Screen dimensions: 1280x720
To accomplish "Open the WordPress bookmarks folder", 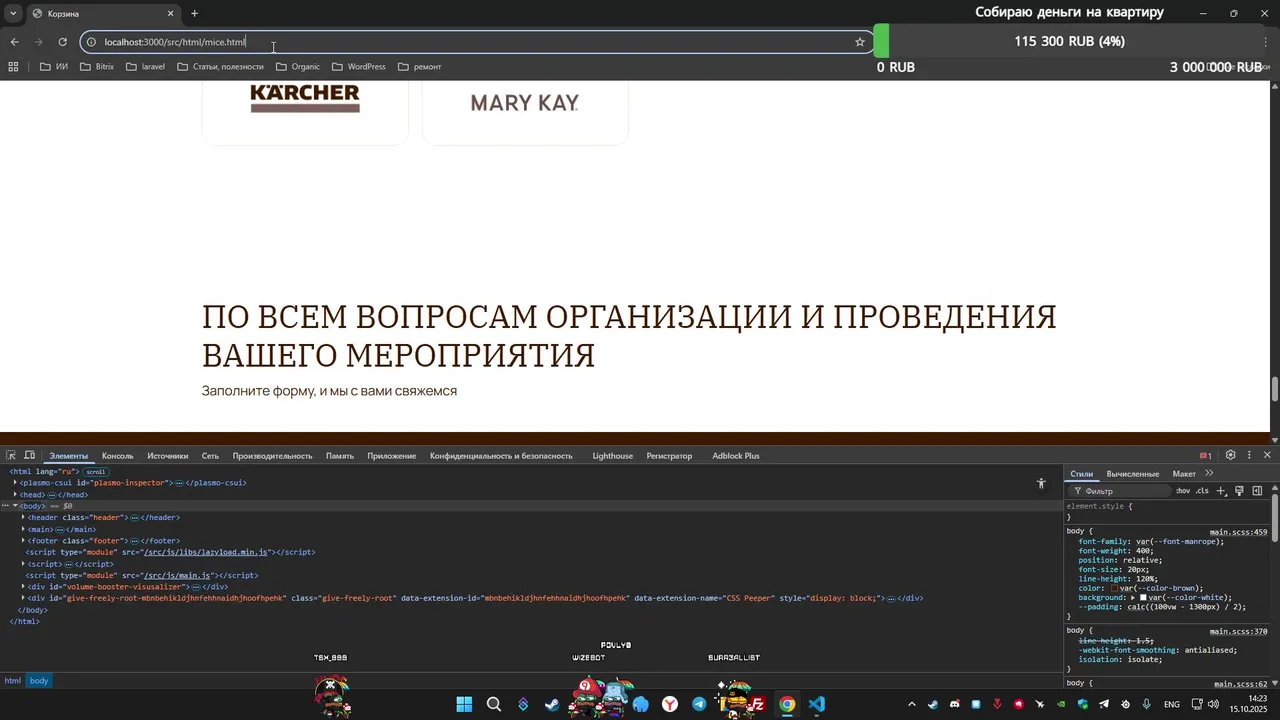I will [358, 67].
